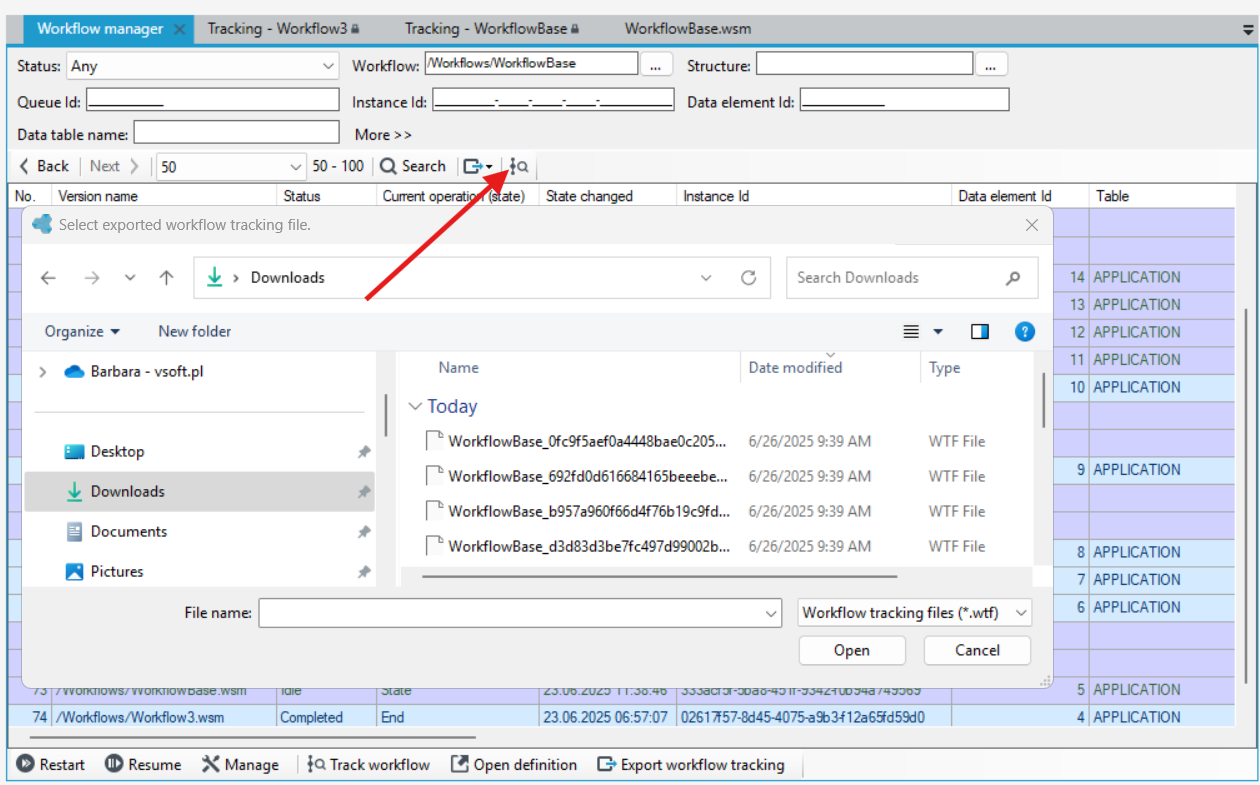This screenshot has height=785, width=1260.
Task: Open the file dialog's blue help icon
Action: 1024,332
